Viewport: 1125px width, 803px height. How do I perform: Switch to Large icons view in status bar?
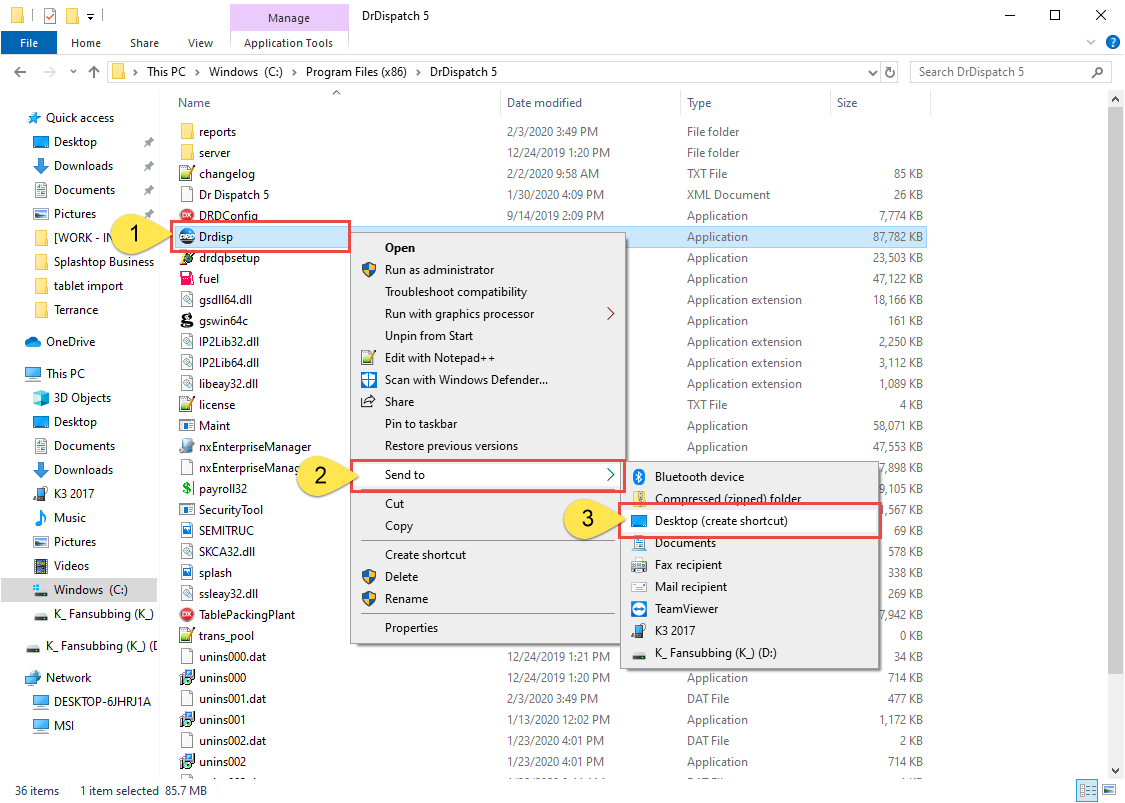(1108, 791)
